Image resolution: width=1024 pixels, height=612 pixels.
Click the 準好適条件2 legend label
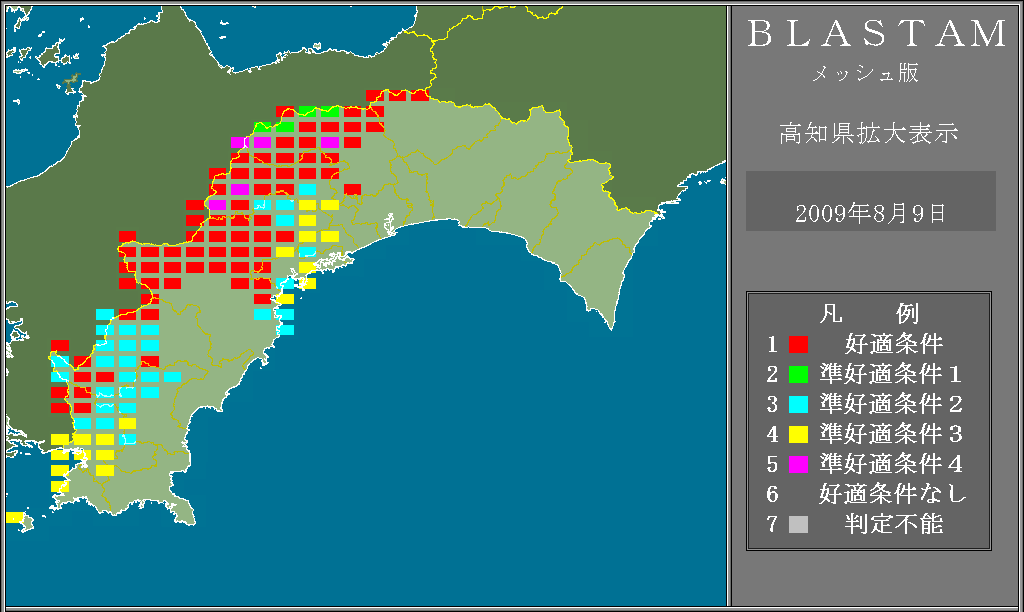pos(891,404)
